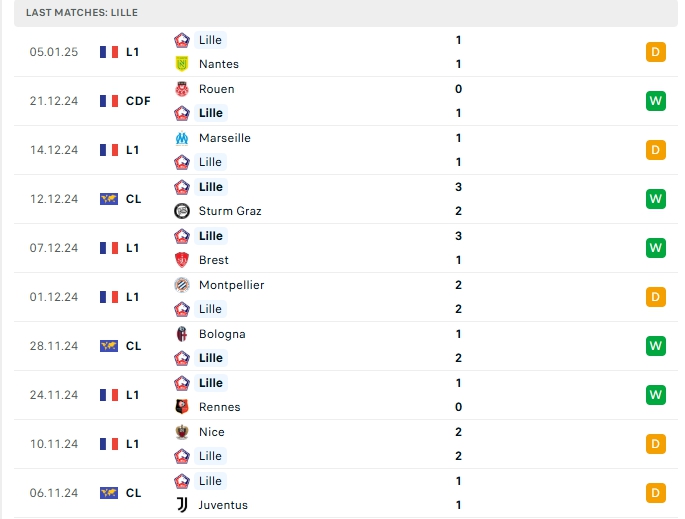This screenshot has height=519, width=685.
Task: Select the Juventus team name
Action: pos(223,505)
